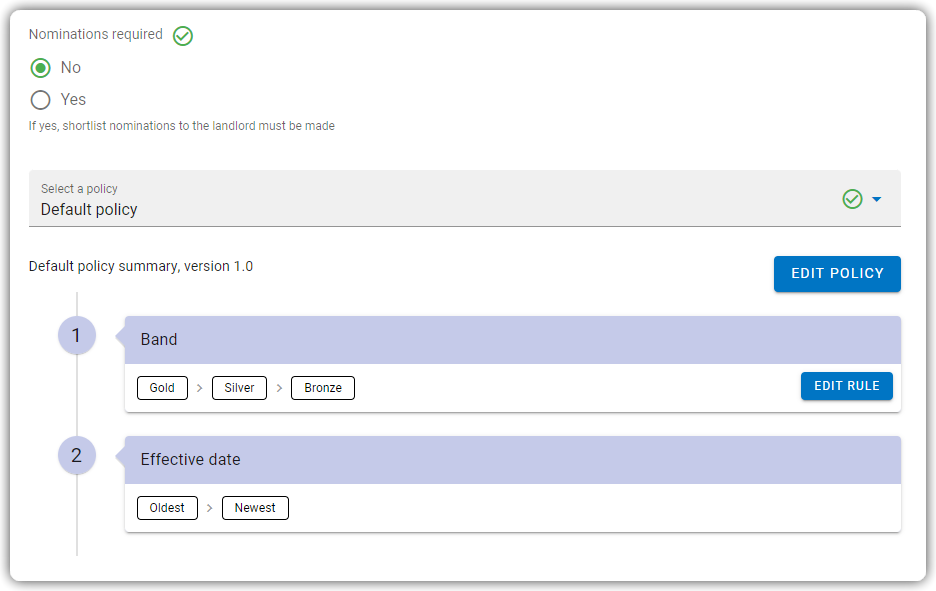Click the Bronze band chip

click(x=323, y=388)
